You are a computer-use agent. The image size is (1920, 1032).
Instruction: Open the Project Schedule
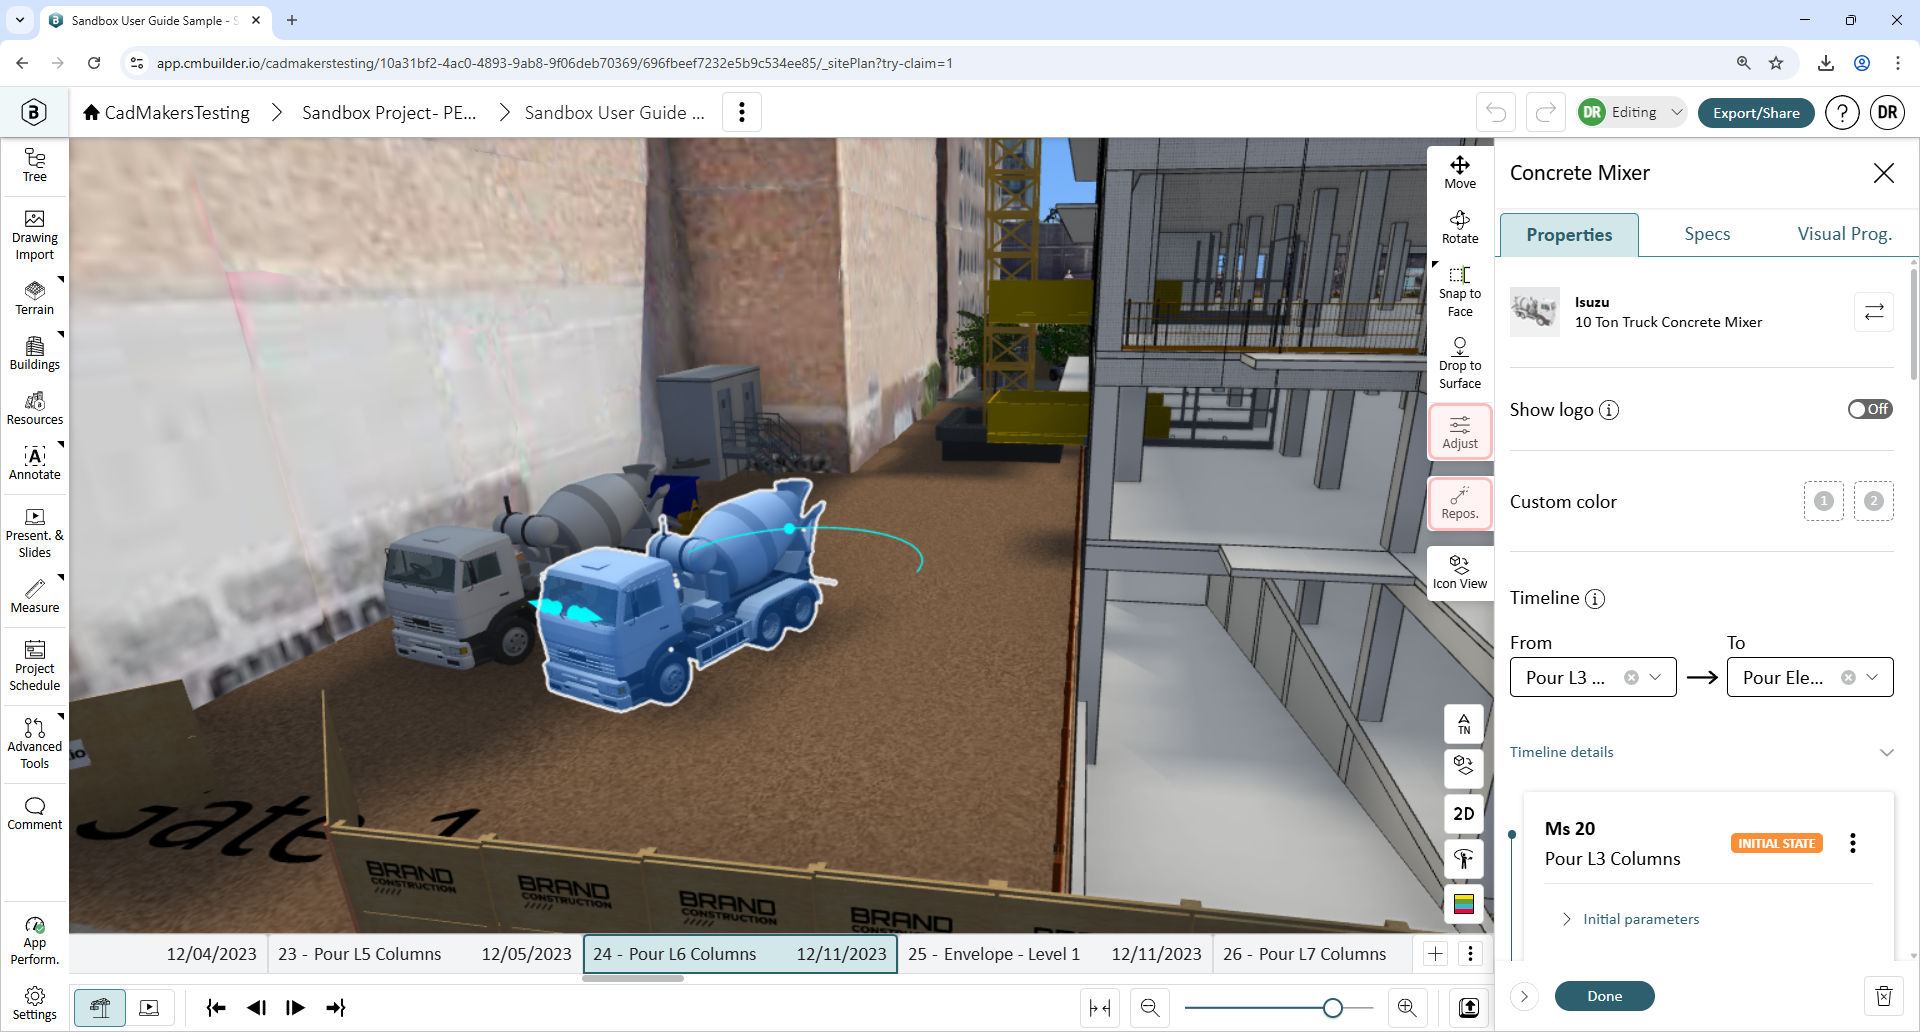(35, 667)
